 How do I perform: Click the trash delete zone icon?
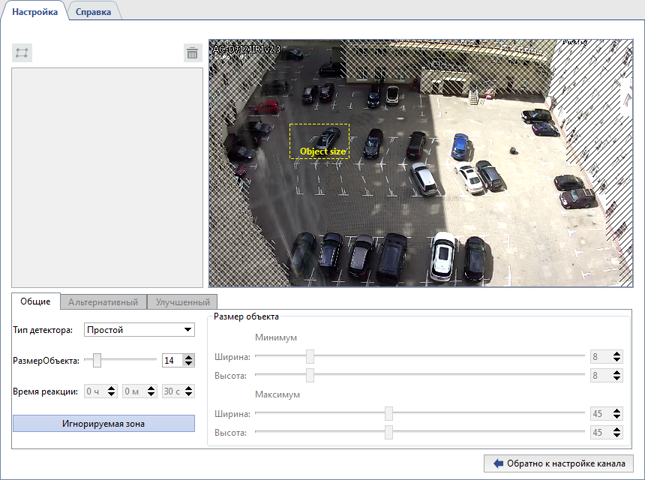[192, 53]
